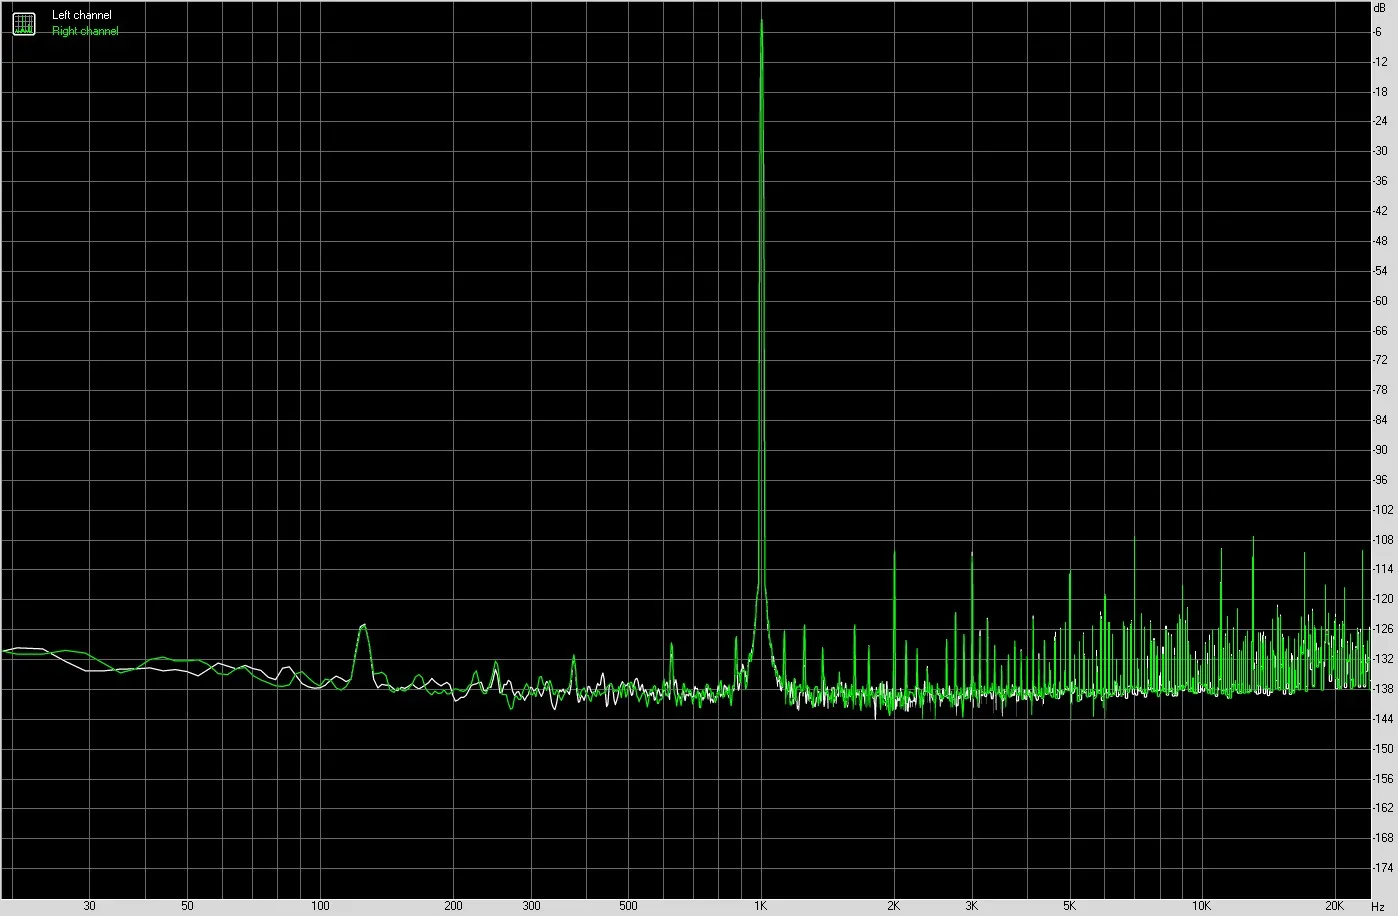This screenshot has width=1398, height=916.
Task: Click the 50 frequency axis label
Action: [x=188, y=906]
